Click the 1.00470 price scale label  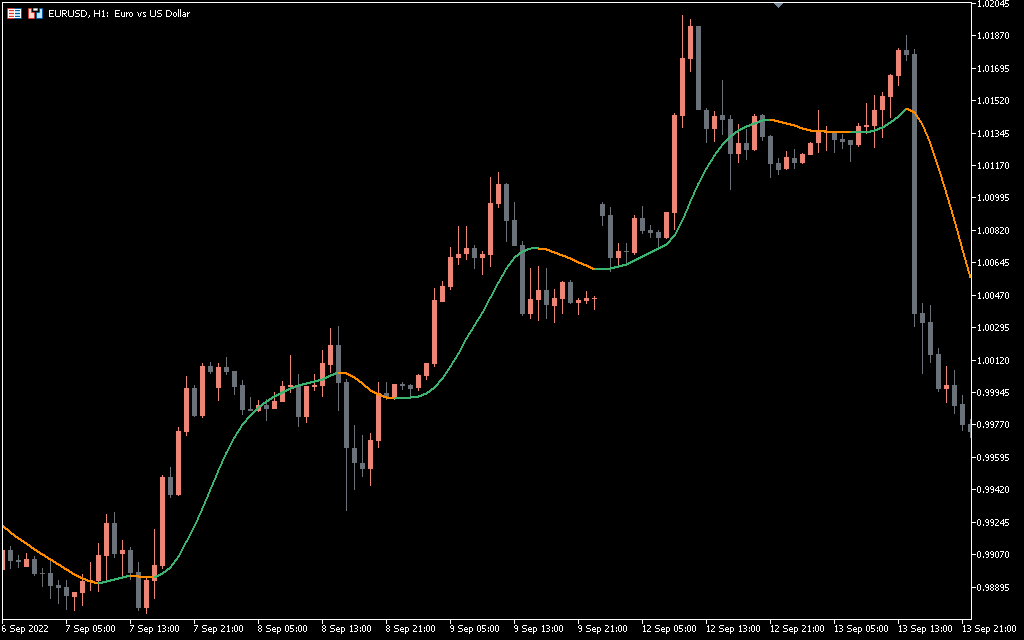tap(994, 295)
